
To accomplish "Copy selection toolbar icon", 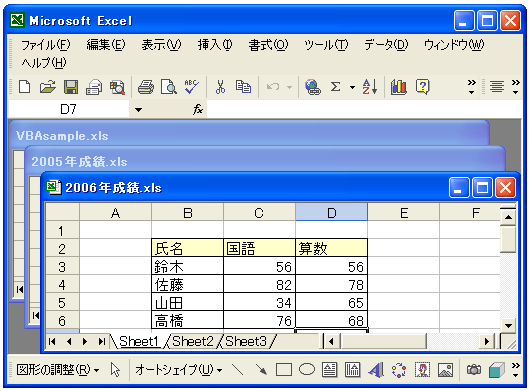I will point(243,87).
